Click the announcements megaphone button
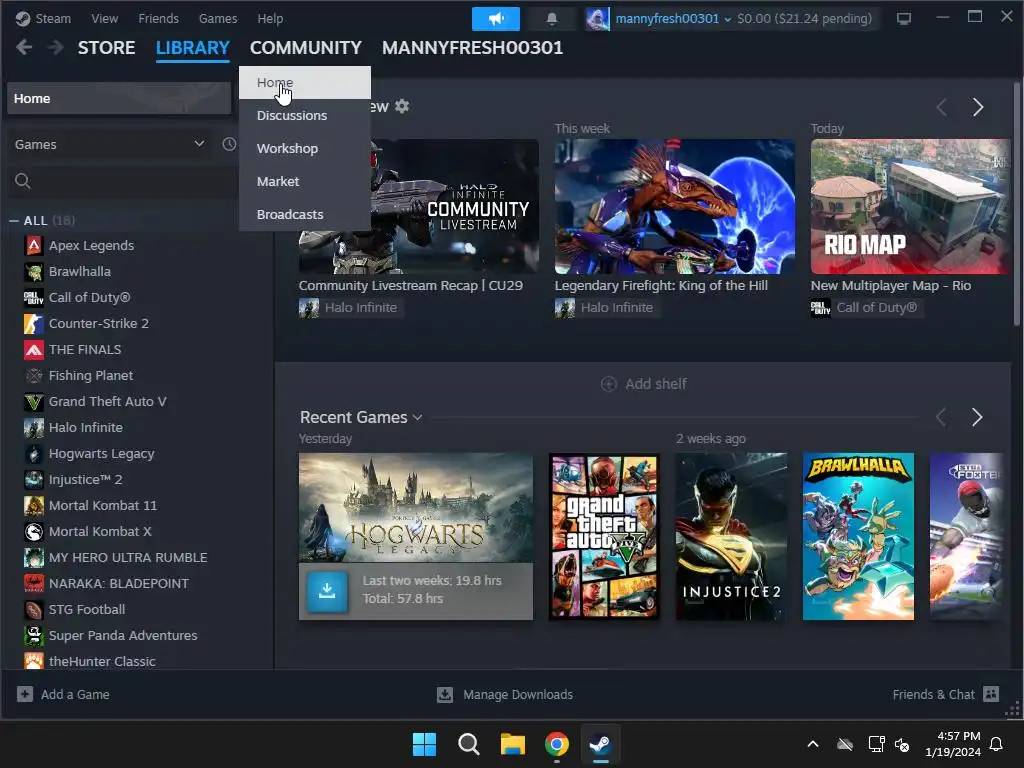 496,18
